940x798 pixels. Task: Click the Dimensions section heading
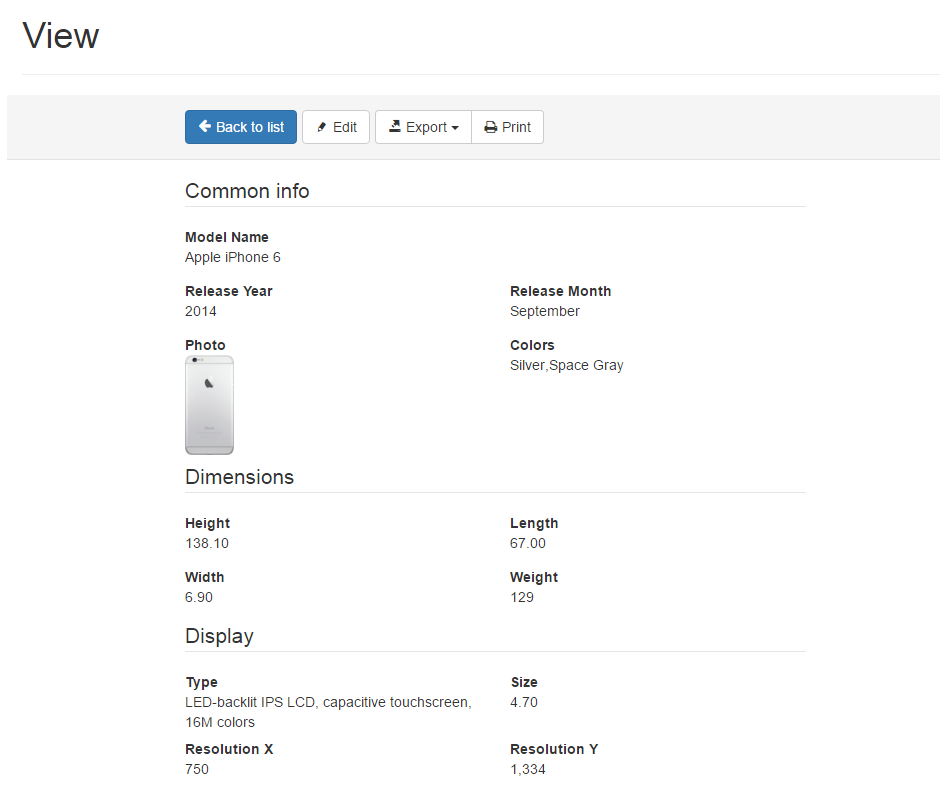[239, 477]
